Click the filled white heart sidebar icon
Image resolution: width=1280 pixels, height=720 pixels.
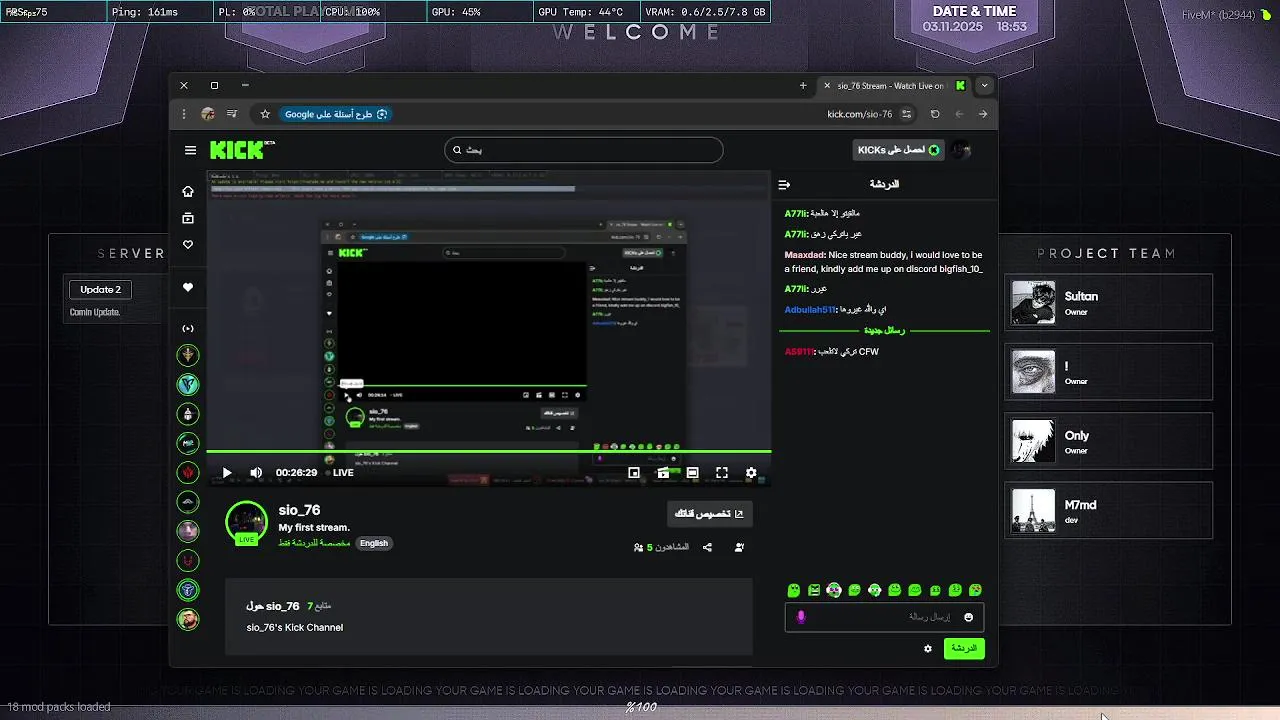pyautogui.click(x=188, y=287)
